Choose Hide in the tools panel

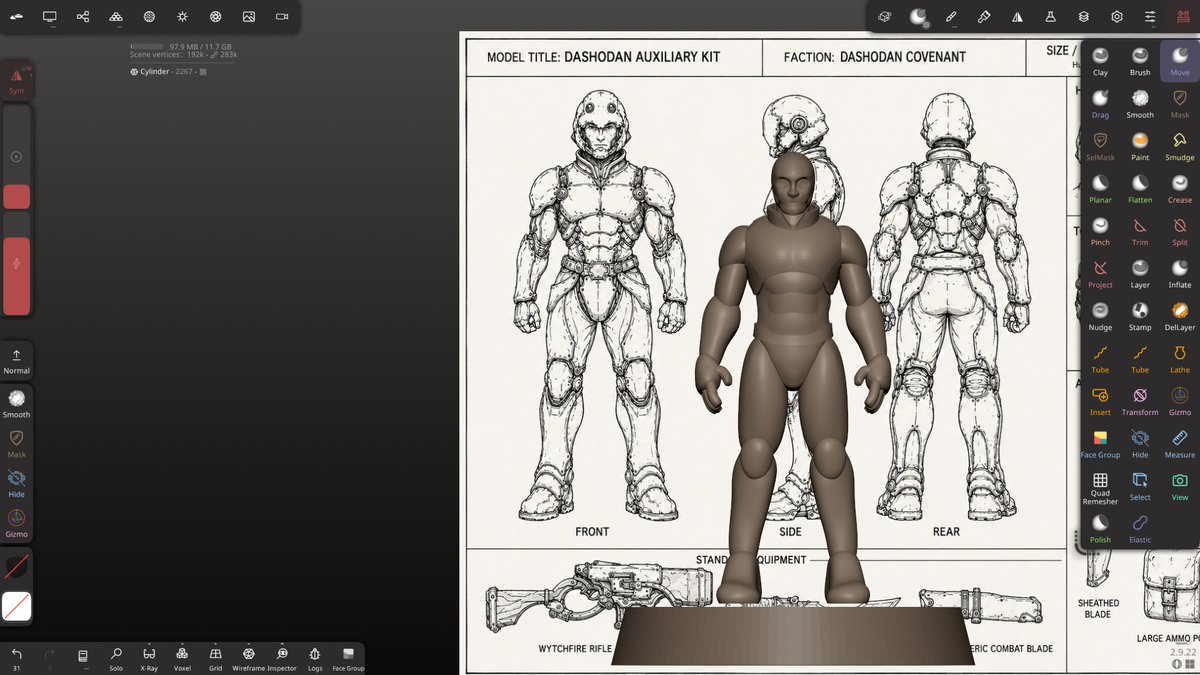[1140, 444]
